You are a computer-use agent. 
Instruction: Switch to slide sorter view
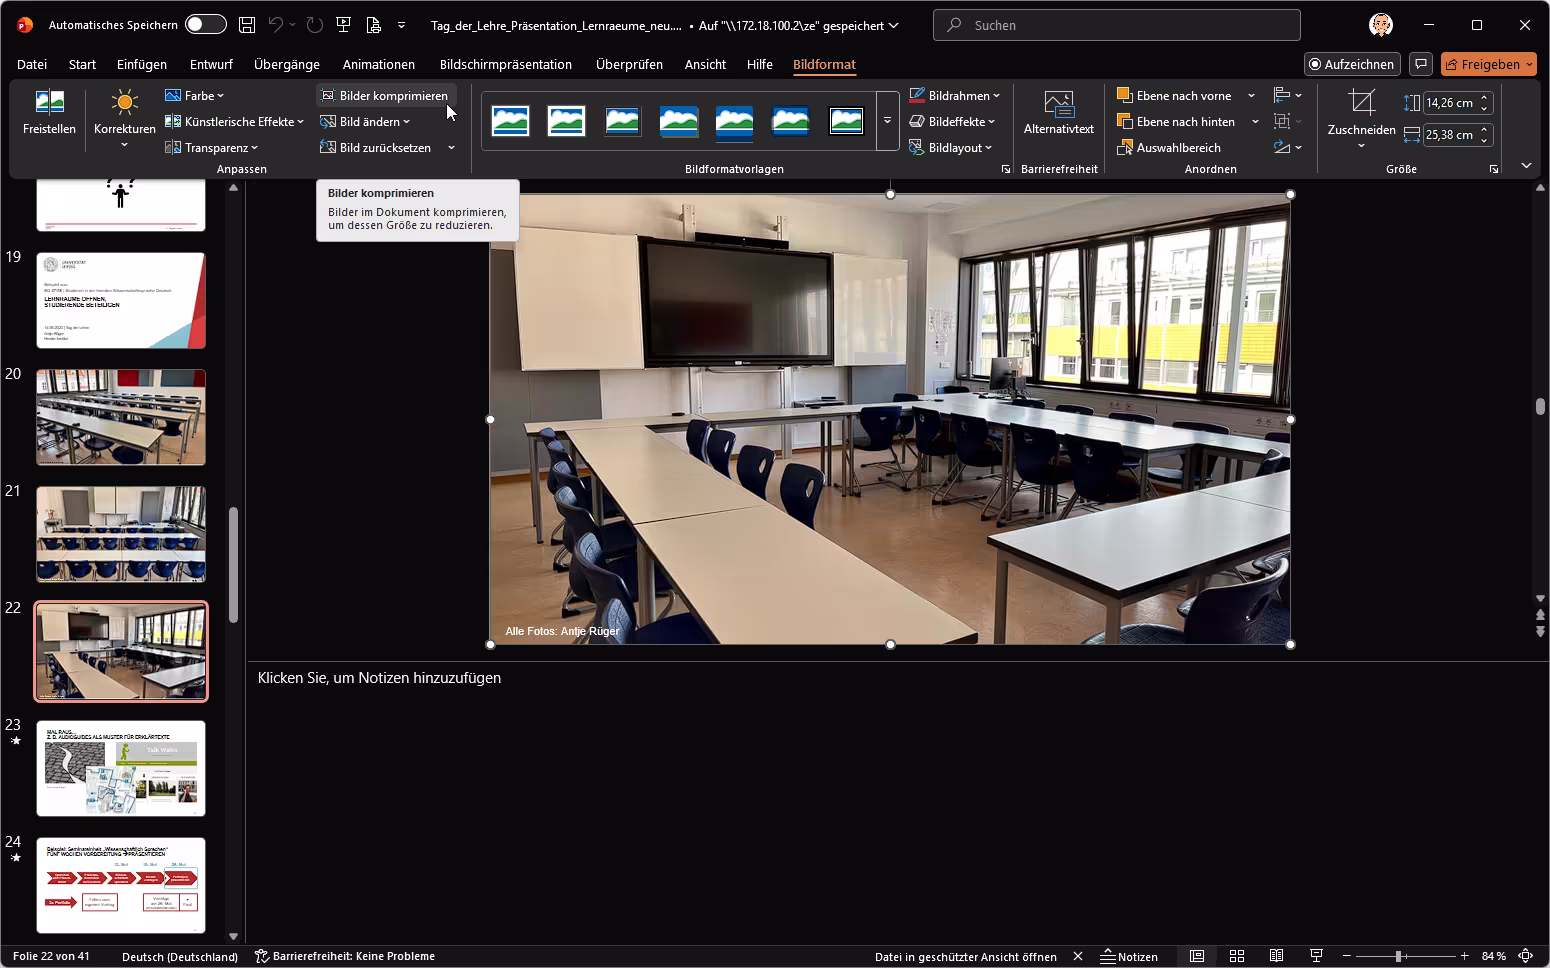click(x=1237, y=956)
